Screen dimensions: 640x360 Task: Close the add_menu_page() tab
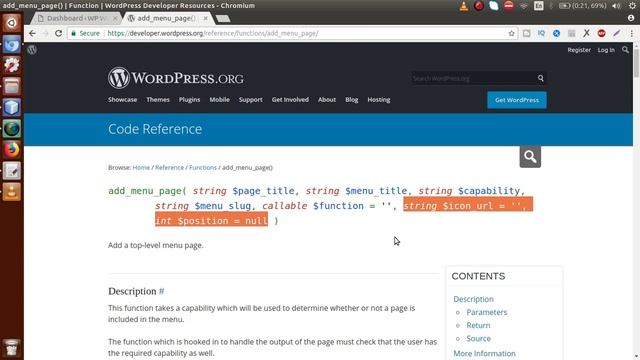tap(205, 18)
